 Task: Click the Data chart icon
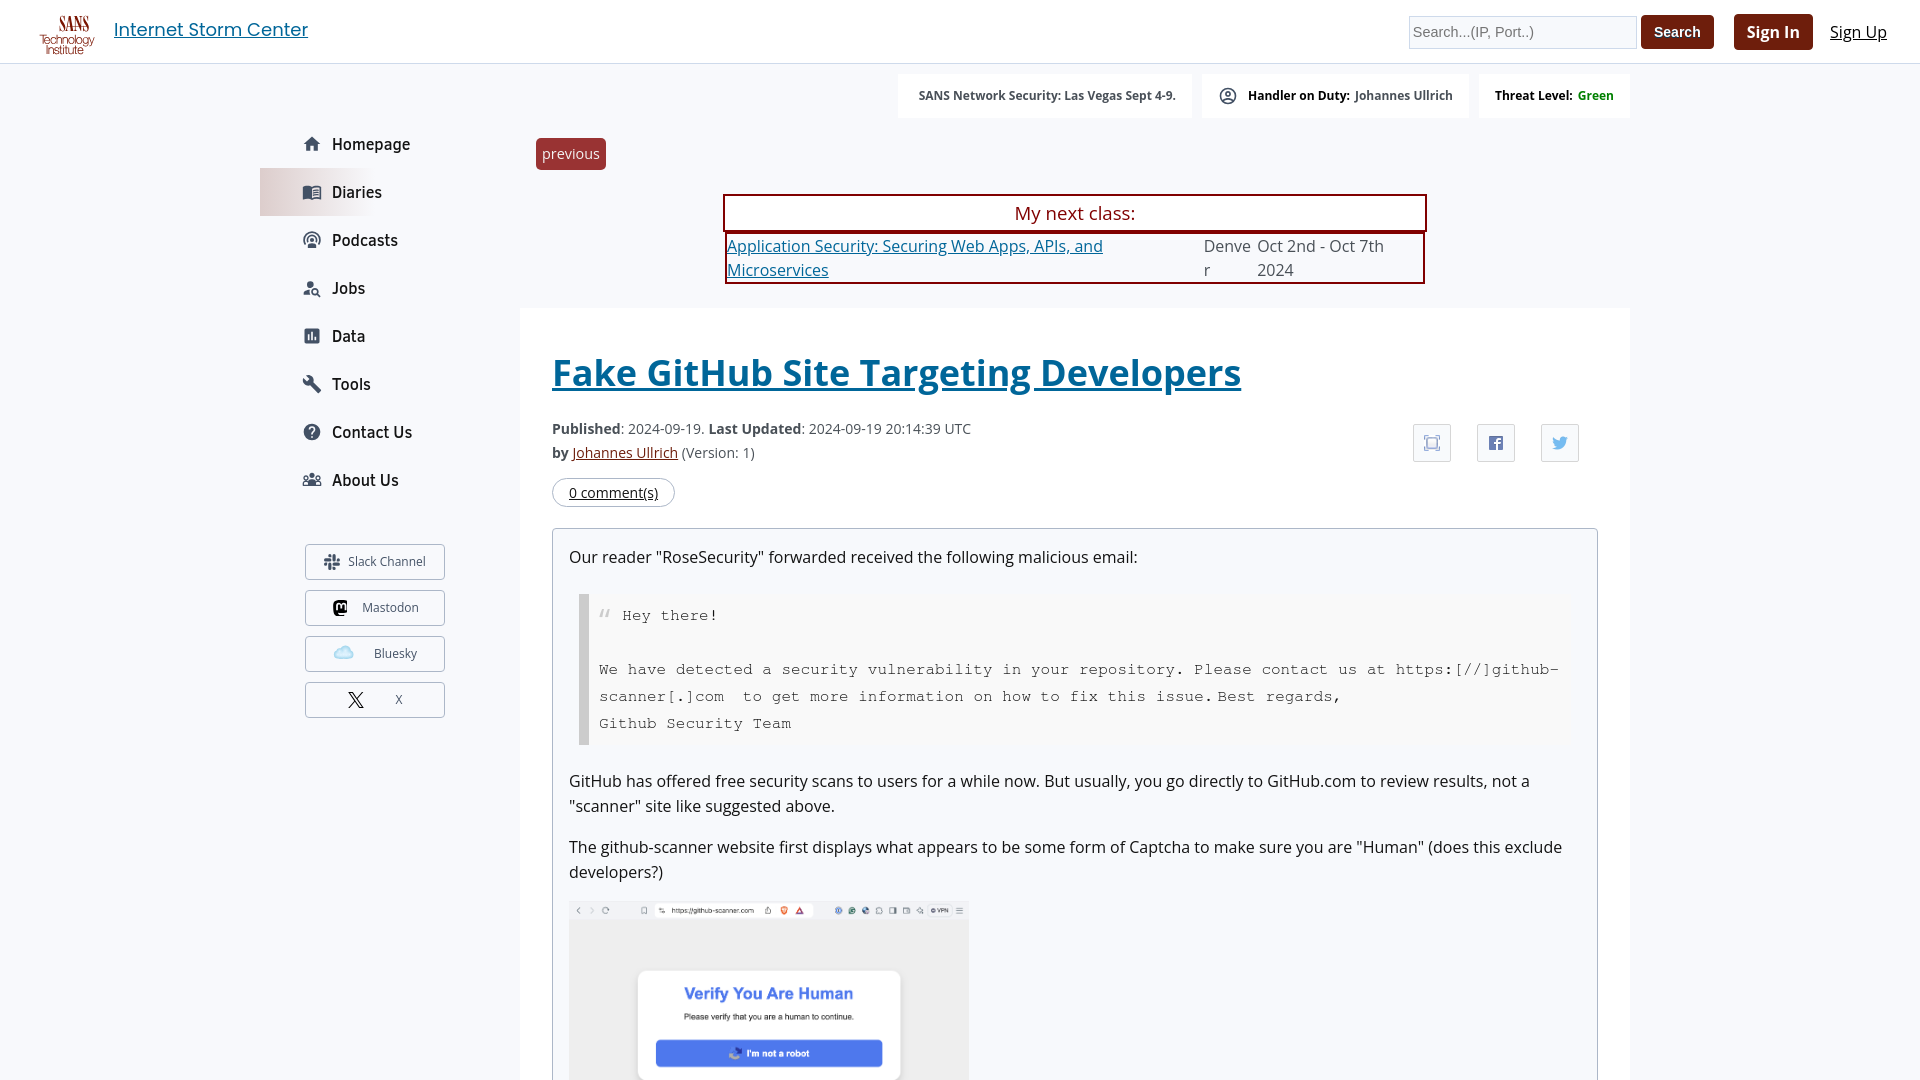[312, 336]
